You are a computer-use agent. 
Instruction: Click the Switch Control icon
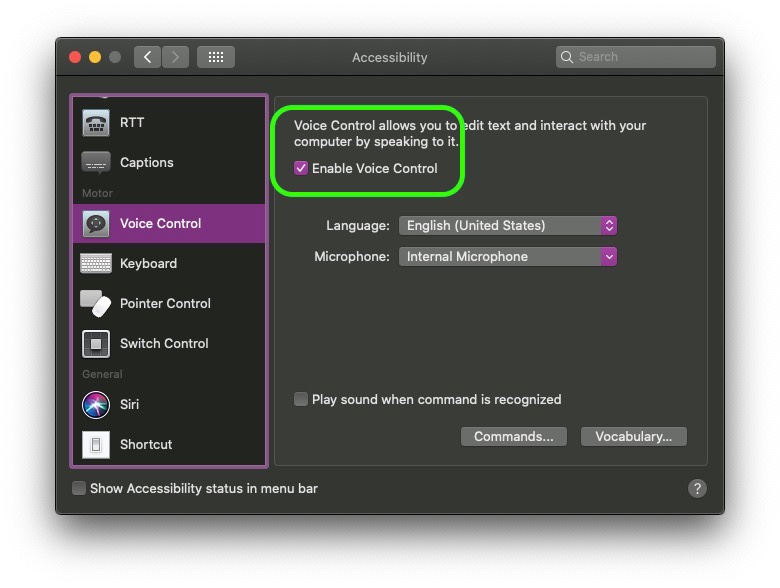pyautogui.click(x=96, y=344)
